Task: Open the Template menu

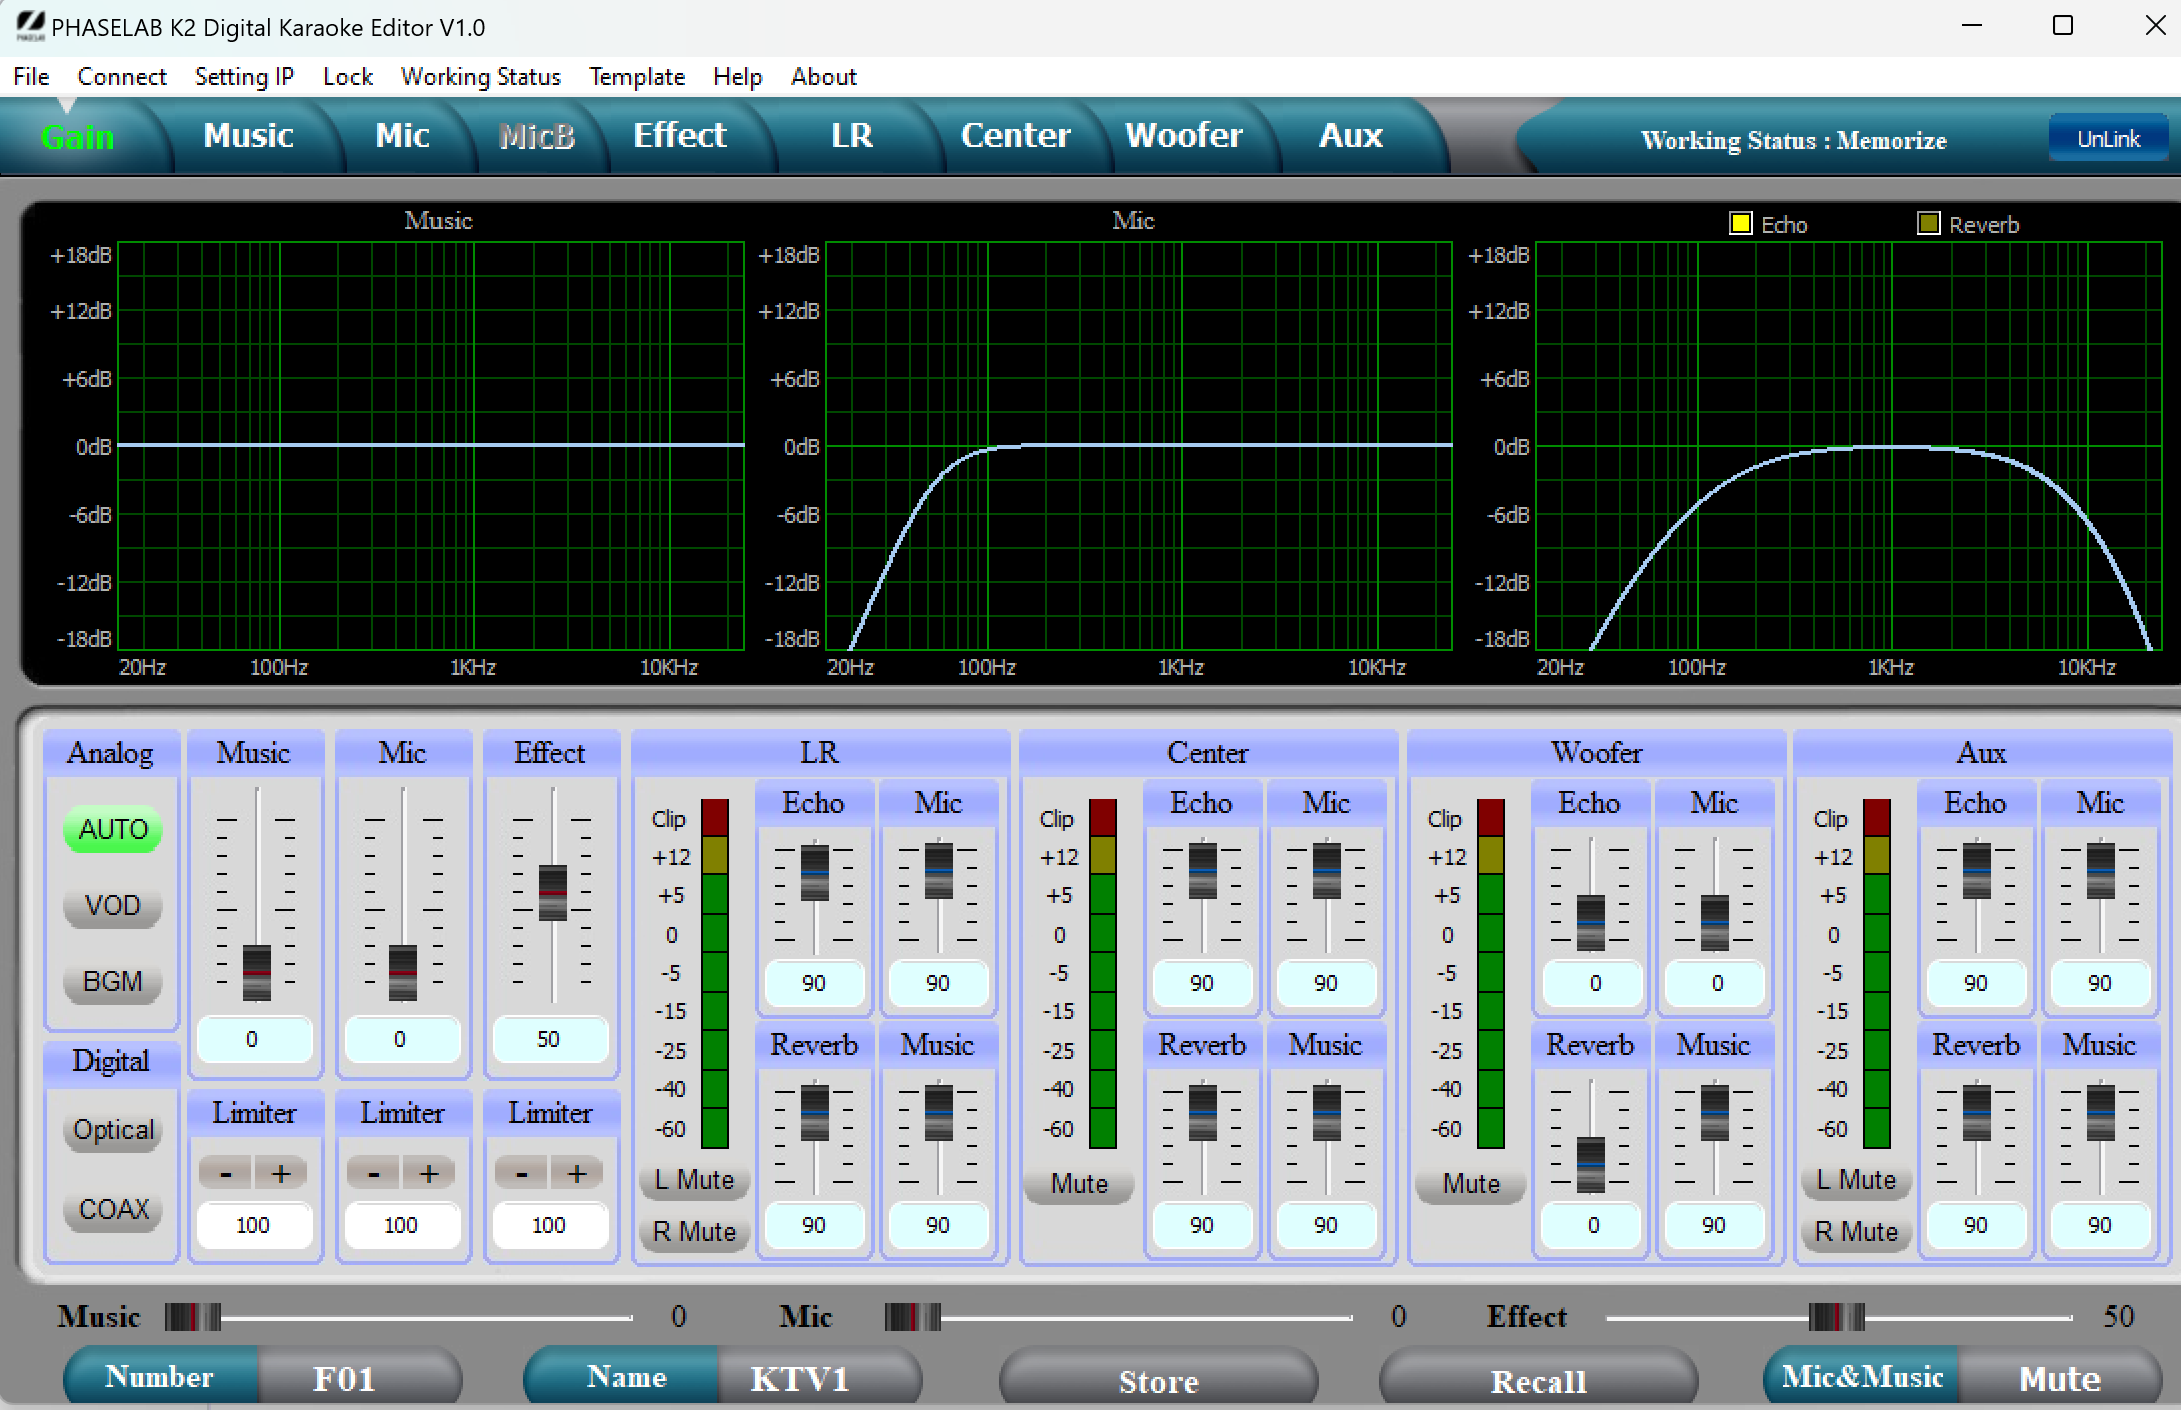Action: click(x=637, y=77)
